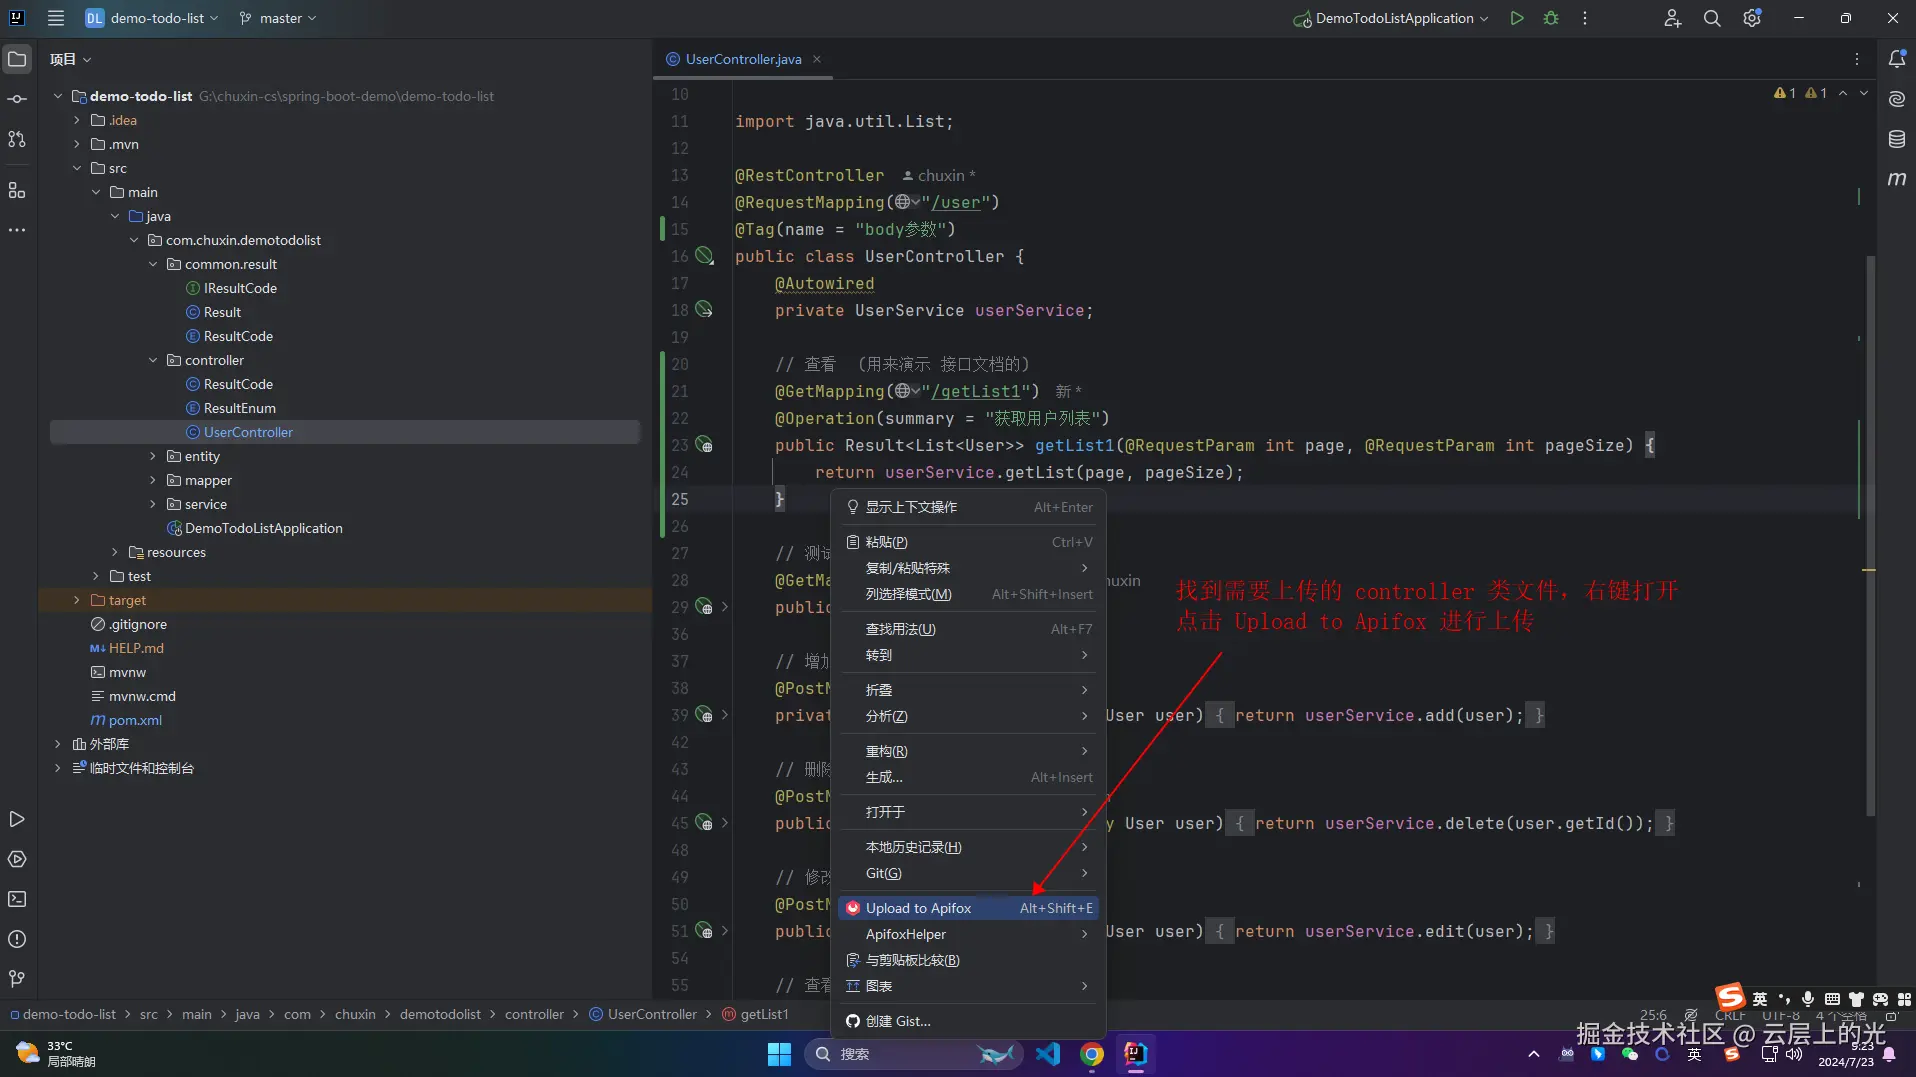Open the main hamburger menu

point(56,18)
